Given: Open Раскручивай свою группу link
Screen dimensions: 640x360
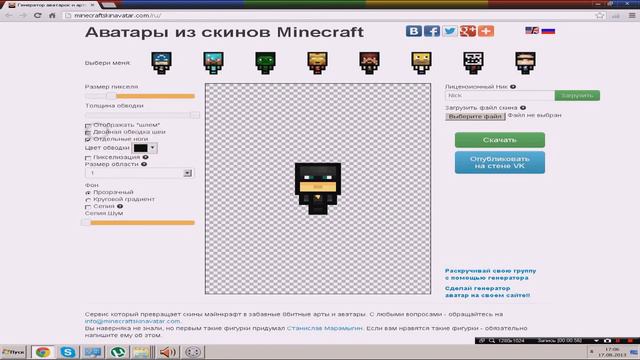Looking at the screenshot, I should point(490,274).
